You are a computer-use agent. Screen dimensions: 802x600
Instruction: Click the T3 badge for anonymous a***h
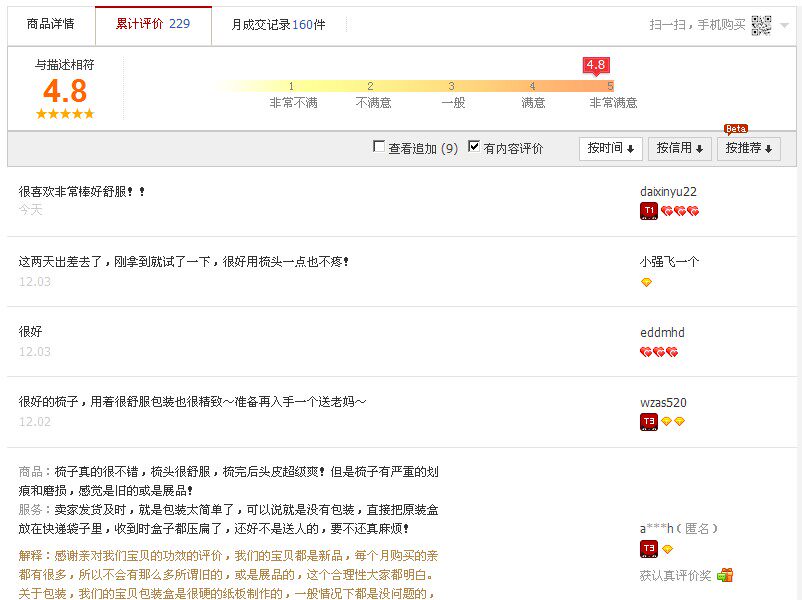(x=649, y=549)
